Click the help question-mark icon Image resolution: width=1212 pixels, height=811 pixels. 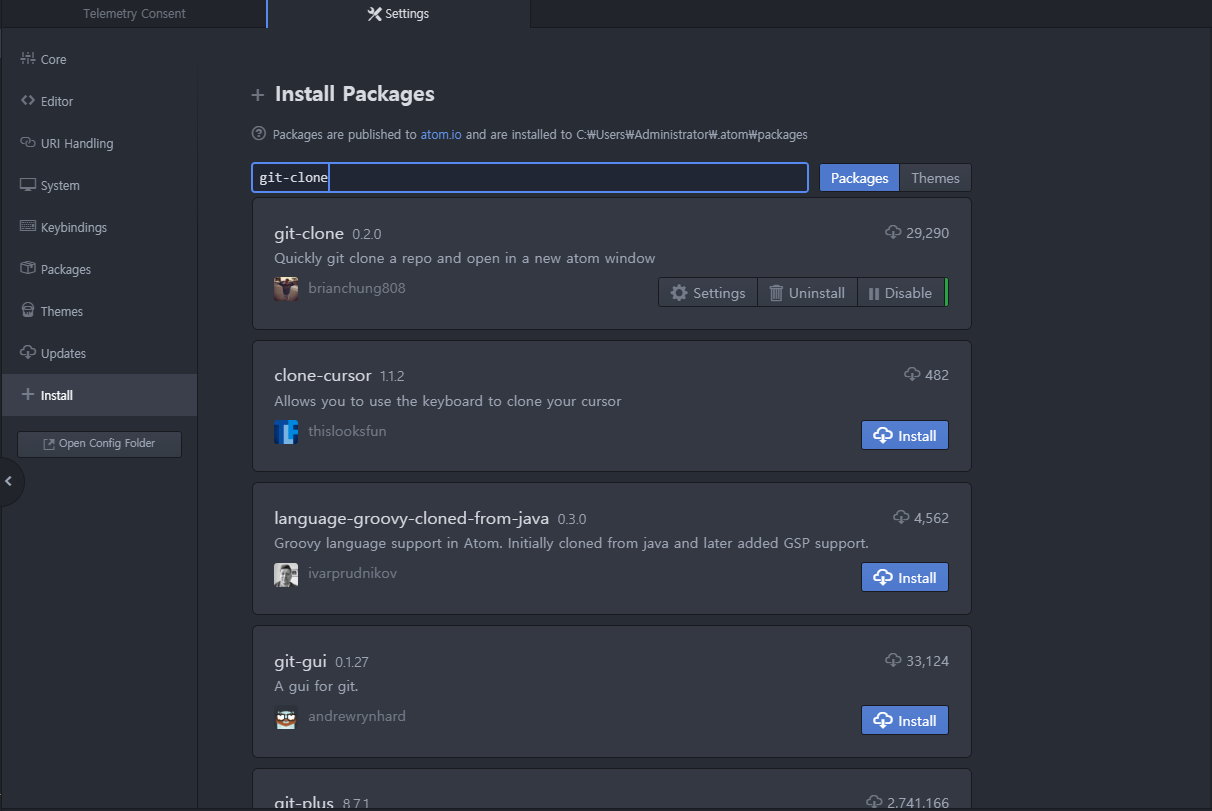259,134
